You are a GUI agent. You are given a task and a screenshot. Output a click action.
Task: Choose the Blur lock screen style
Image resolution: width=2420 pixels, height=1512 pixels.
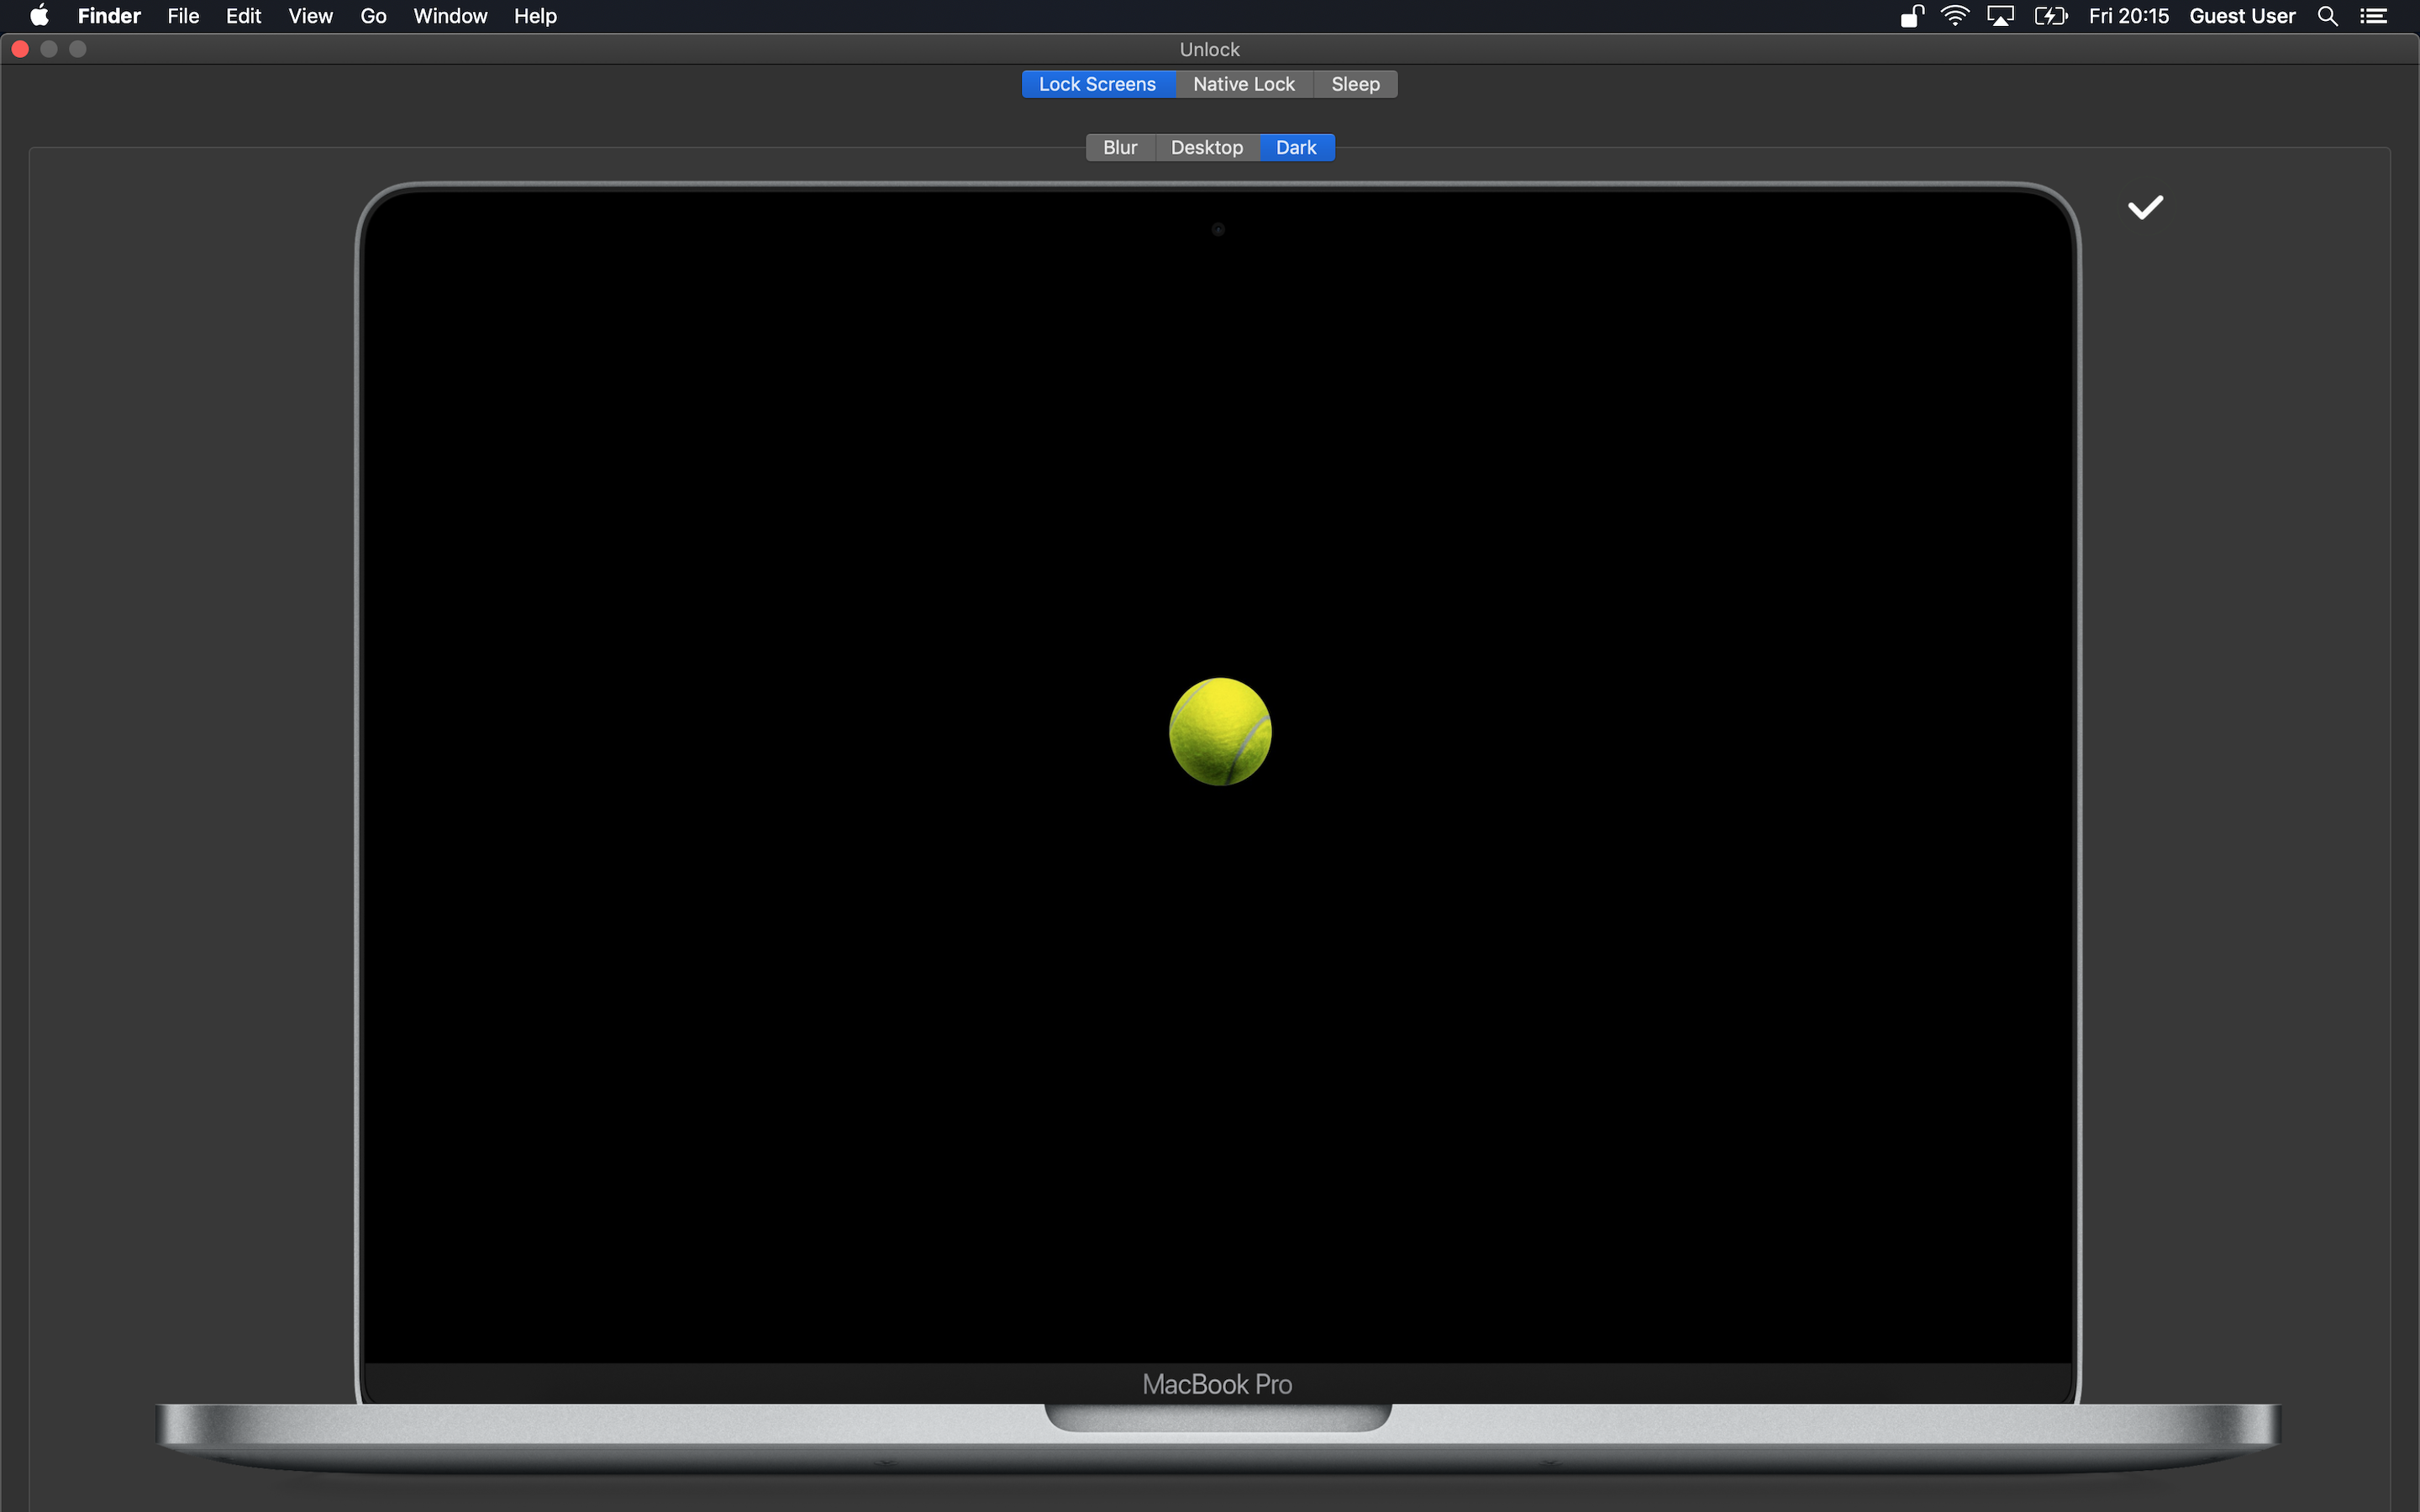point(1120,147)
